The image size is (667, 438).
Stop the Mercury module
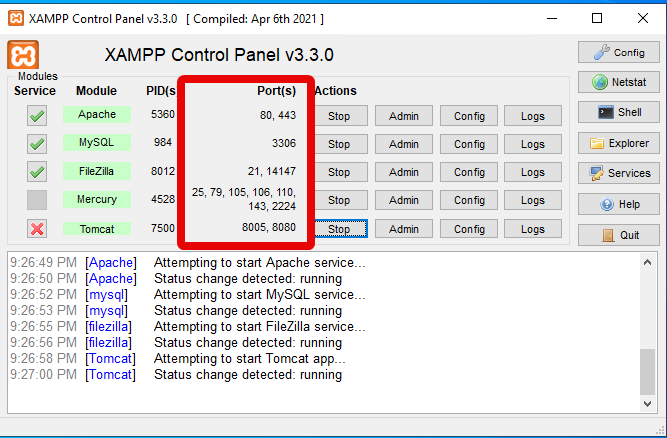[x=339, y=200]
